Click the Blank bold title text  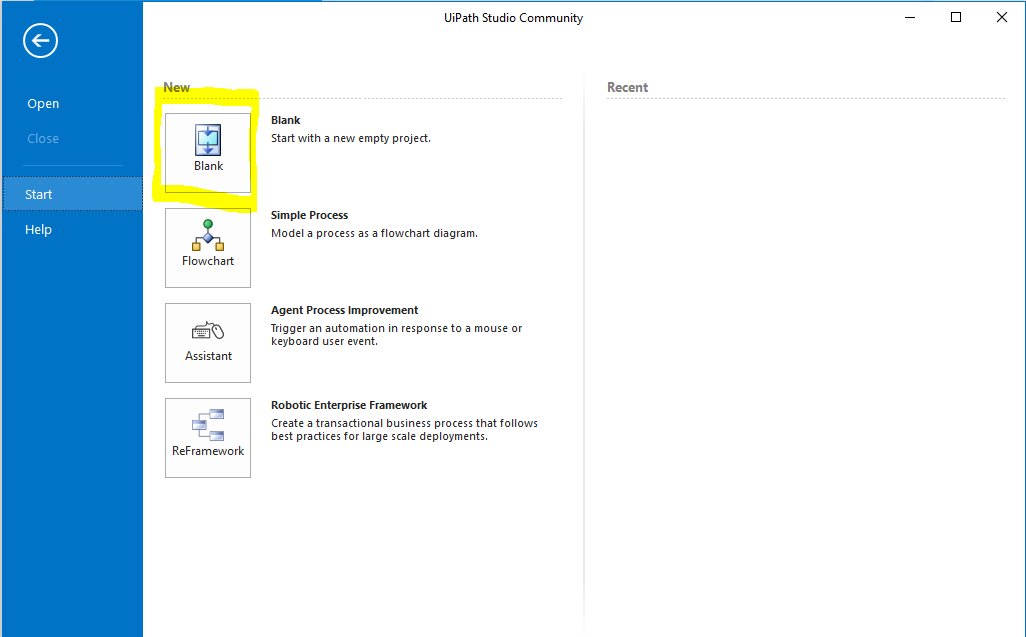click(x=285, y=120)
